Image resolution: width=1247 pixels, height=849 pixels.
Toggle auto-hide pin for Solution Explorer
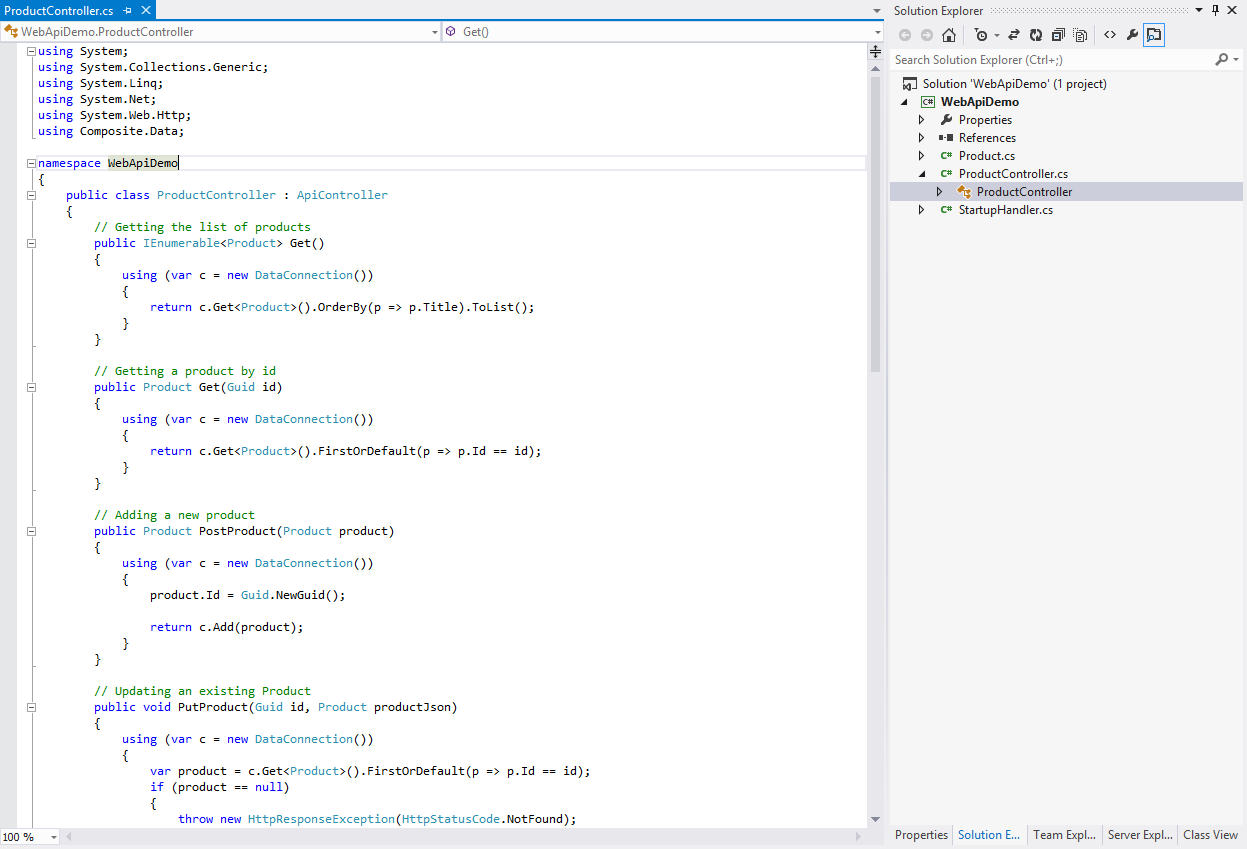pos(1216,10)
